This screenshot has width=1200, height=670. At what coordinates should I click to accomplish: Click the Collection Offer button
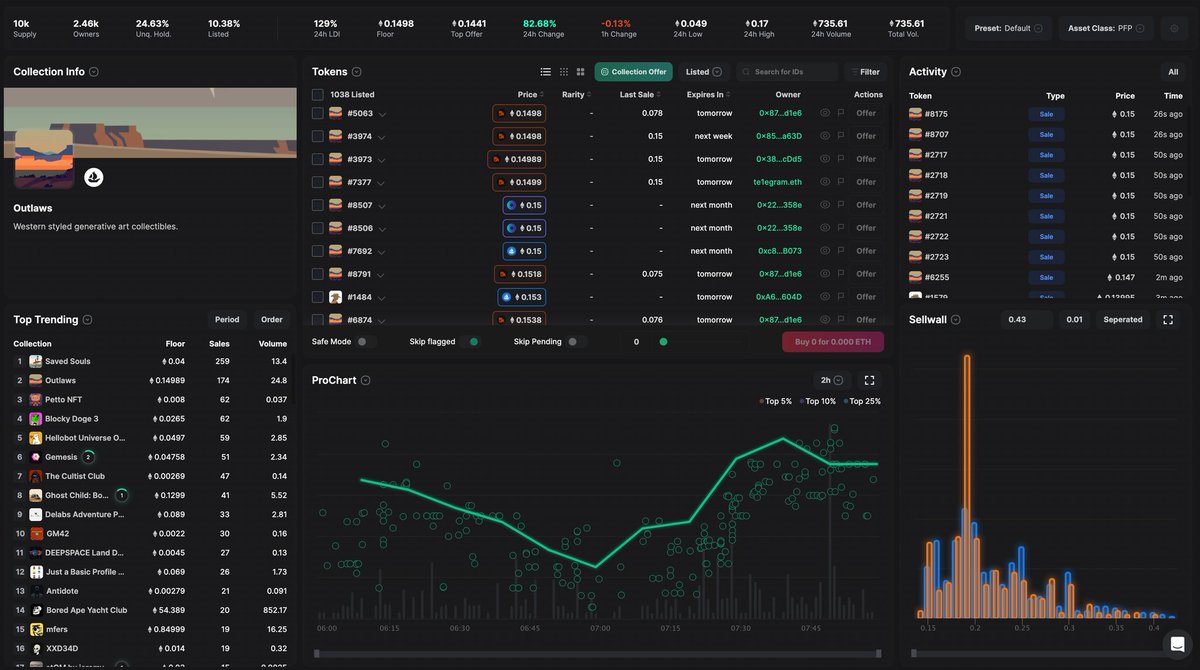pos(634,72)
